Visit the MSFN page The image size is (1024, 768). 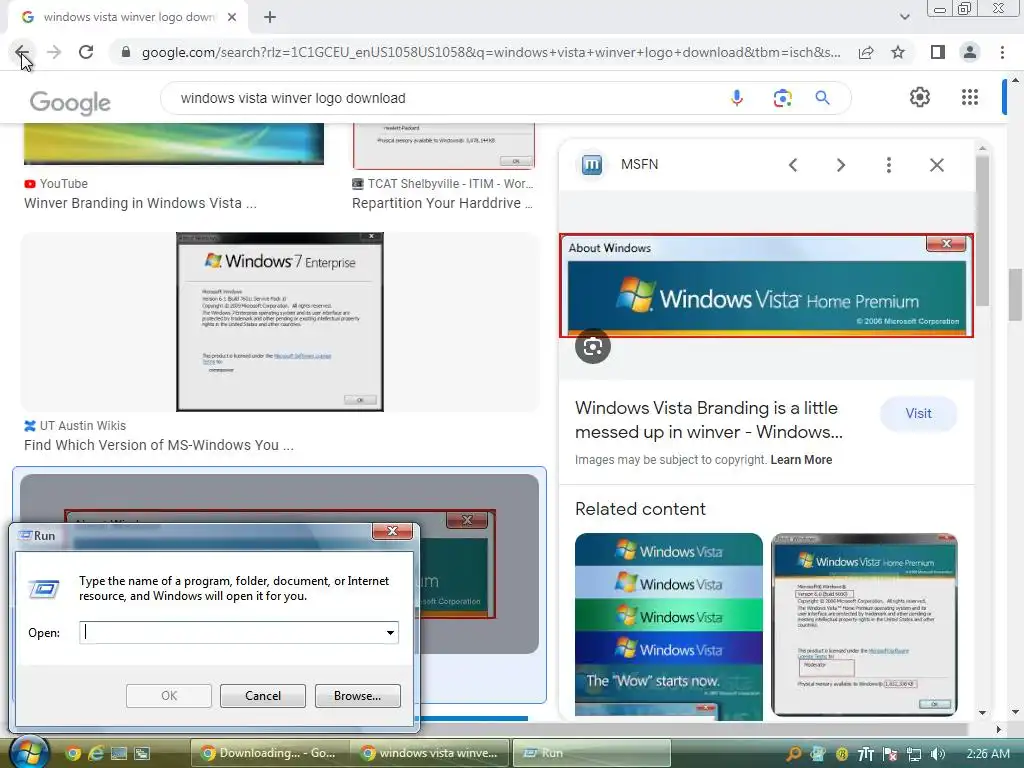(918, 413)
